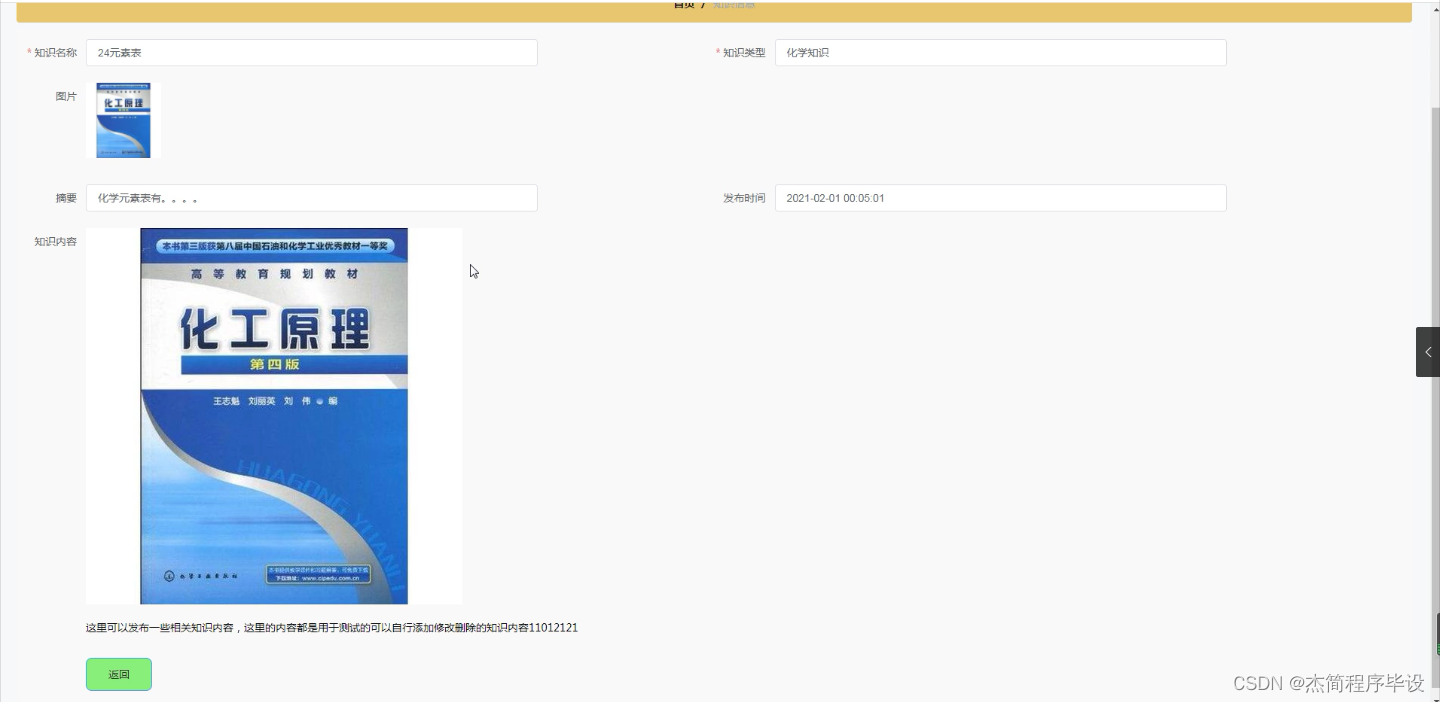Click the 知识类型 field showing 化学知识
This screenshot has width=1440, height=702.
pyautogui.click(x=999, y=52)
